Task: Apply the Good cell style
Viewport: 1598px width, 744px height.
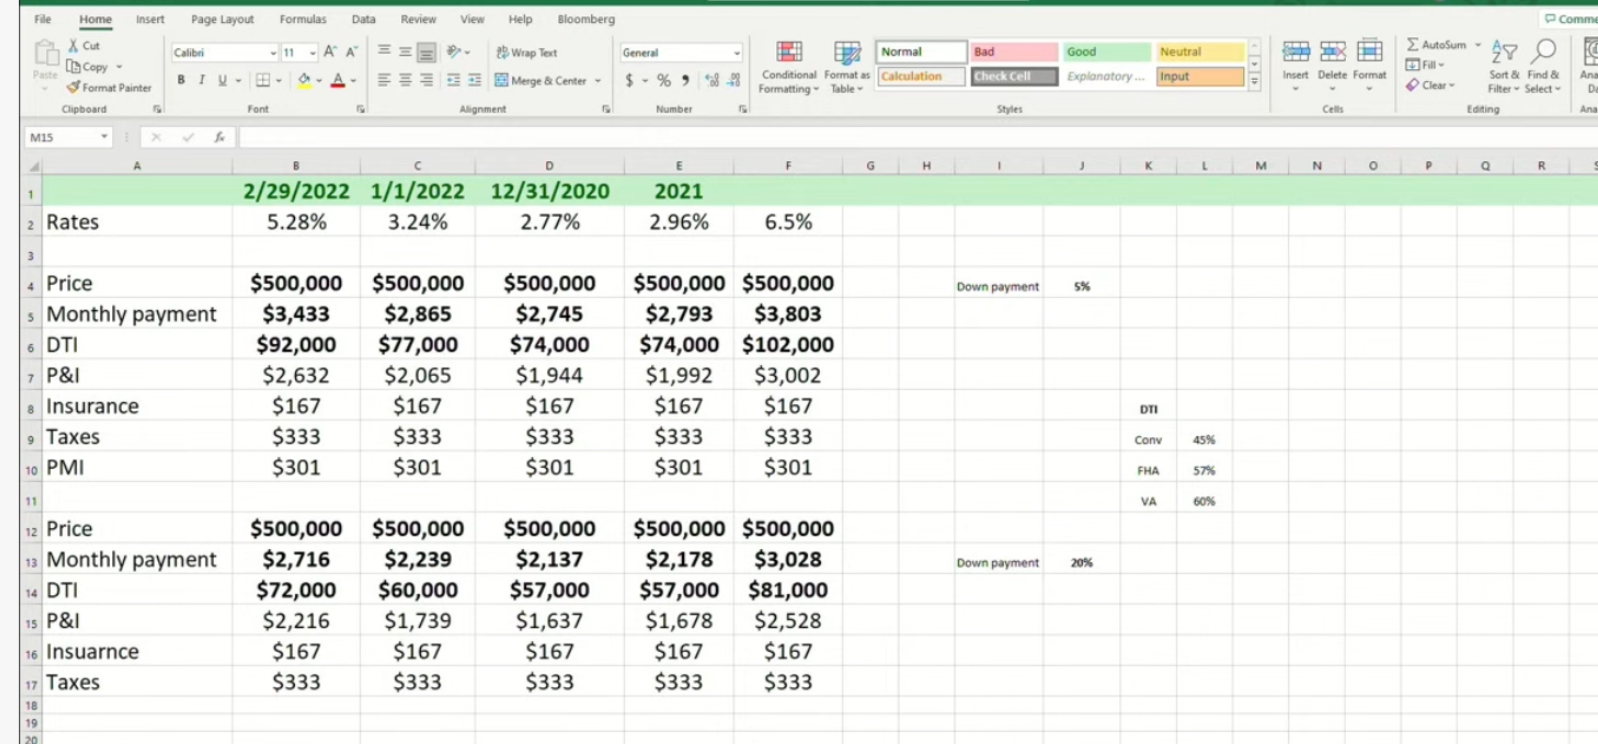Action: [x=1107, y=52]
